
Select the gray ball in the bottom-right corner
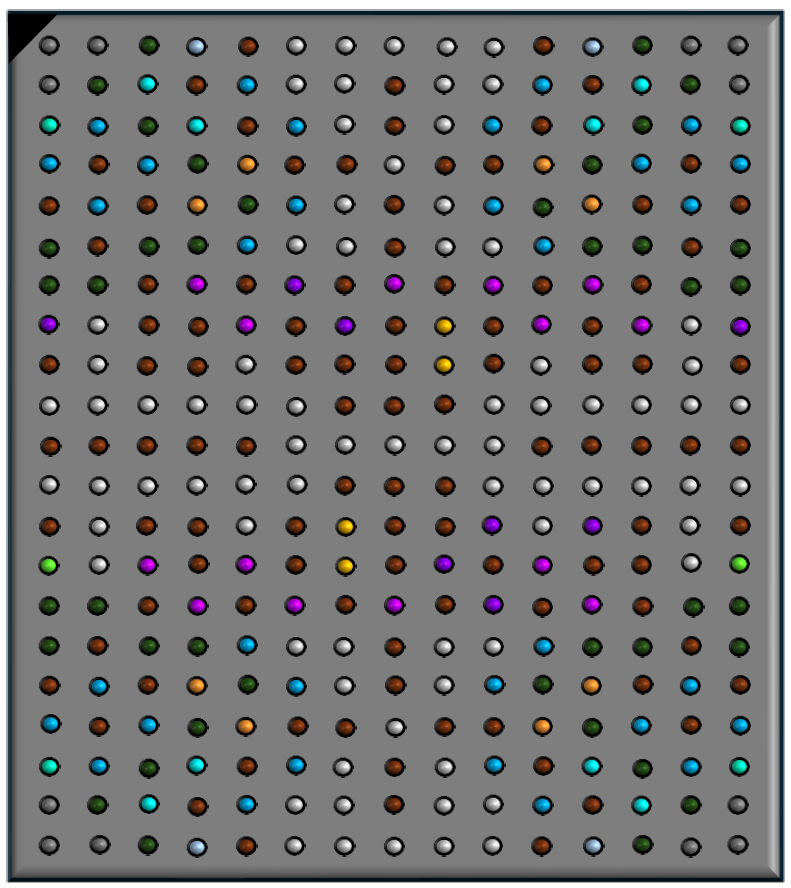click(x=738, y=844)
